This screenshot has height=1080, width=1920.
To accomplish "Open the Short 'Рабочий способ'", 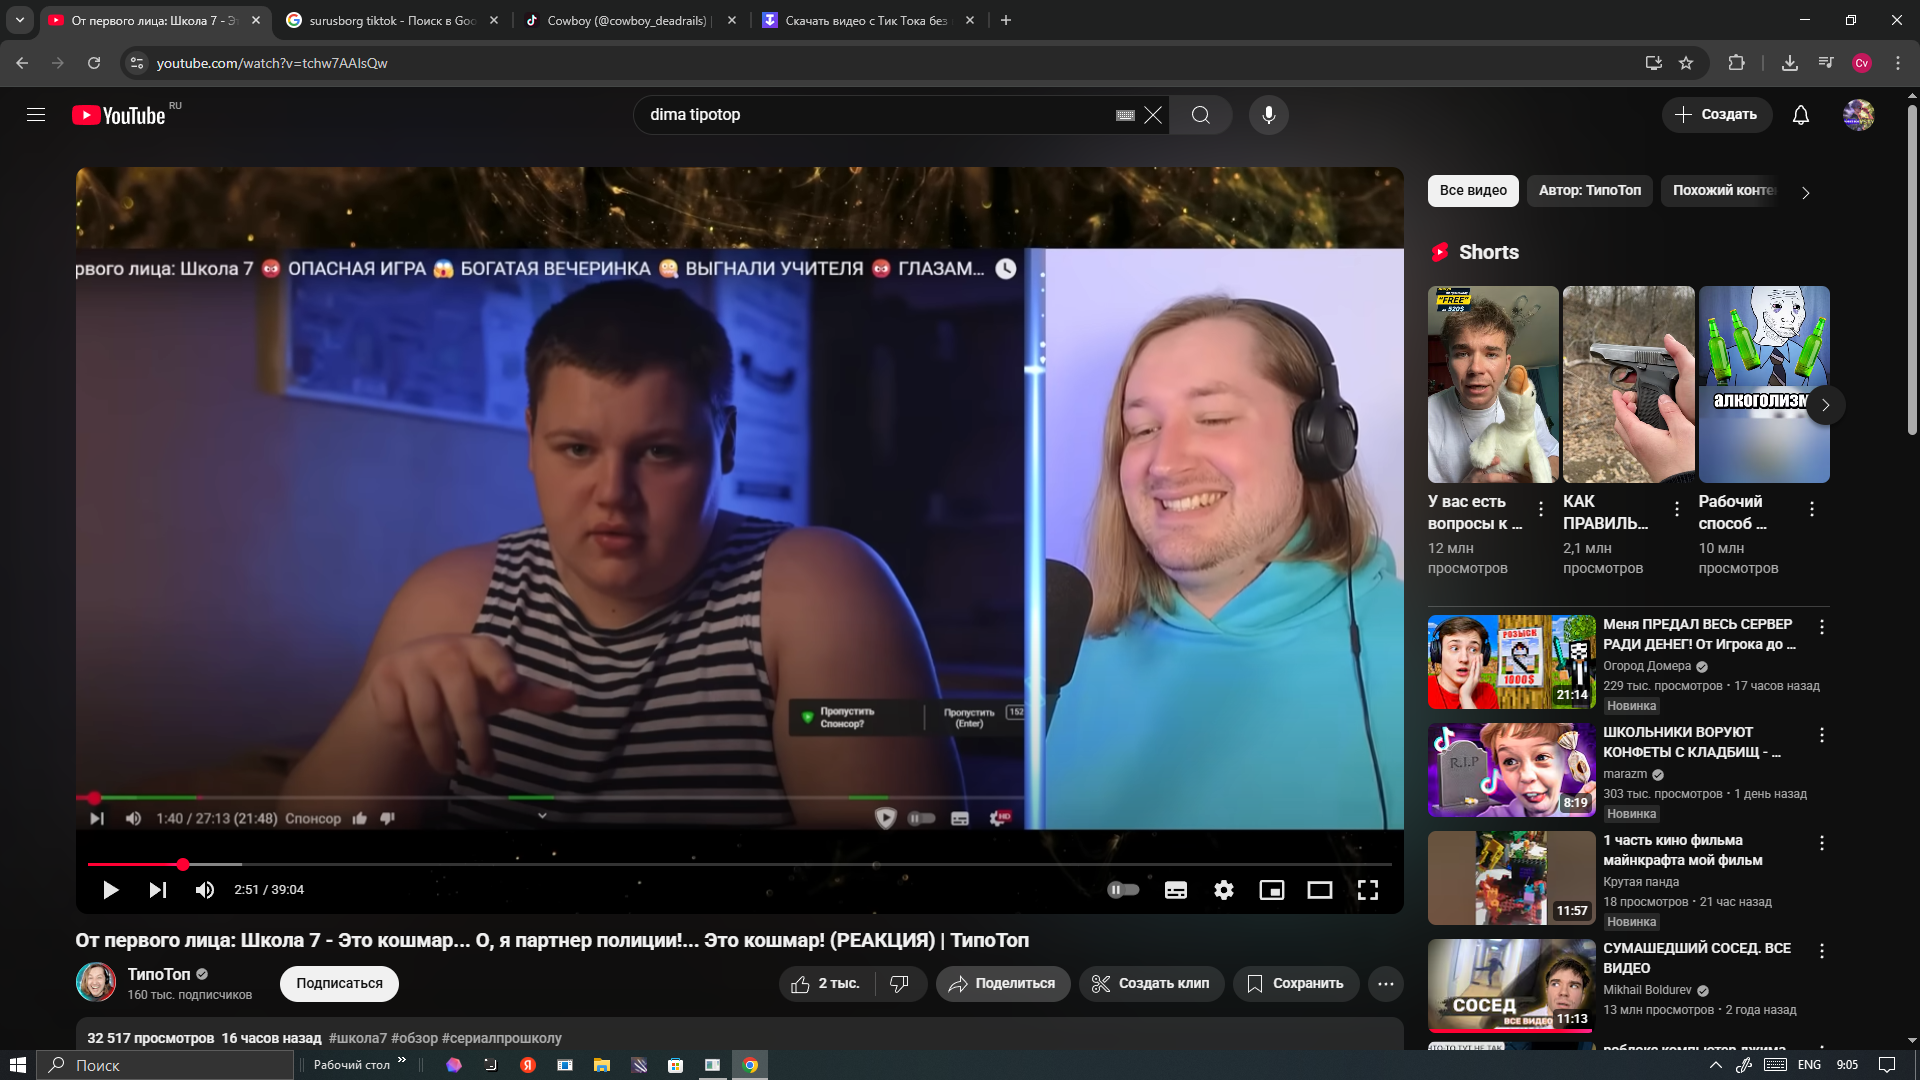I will 1764,385.
